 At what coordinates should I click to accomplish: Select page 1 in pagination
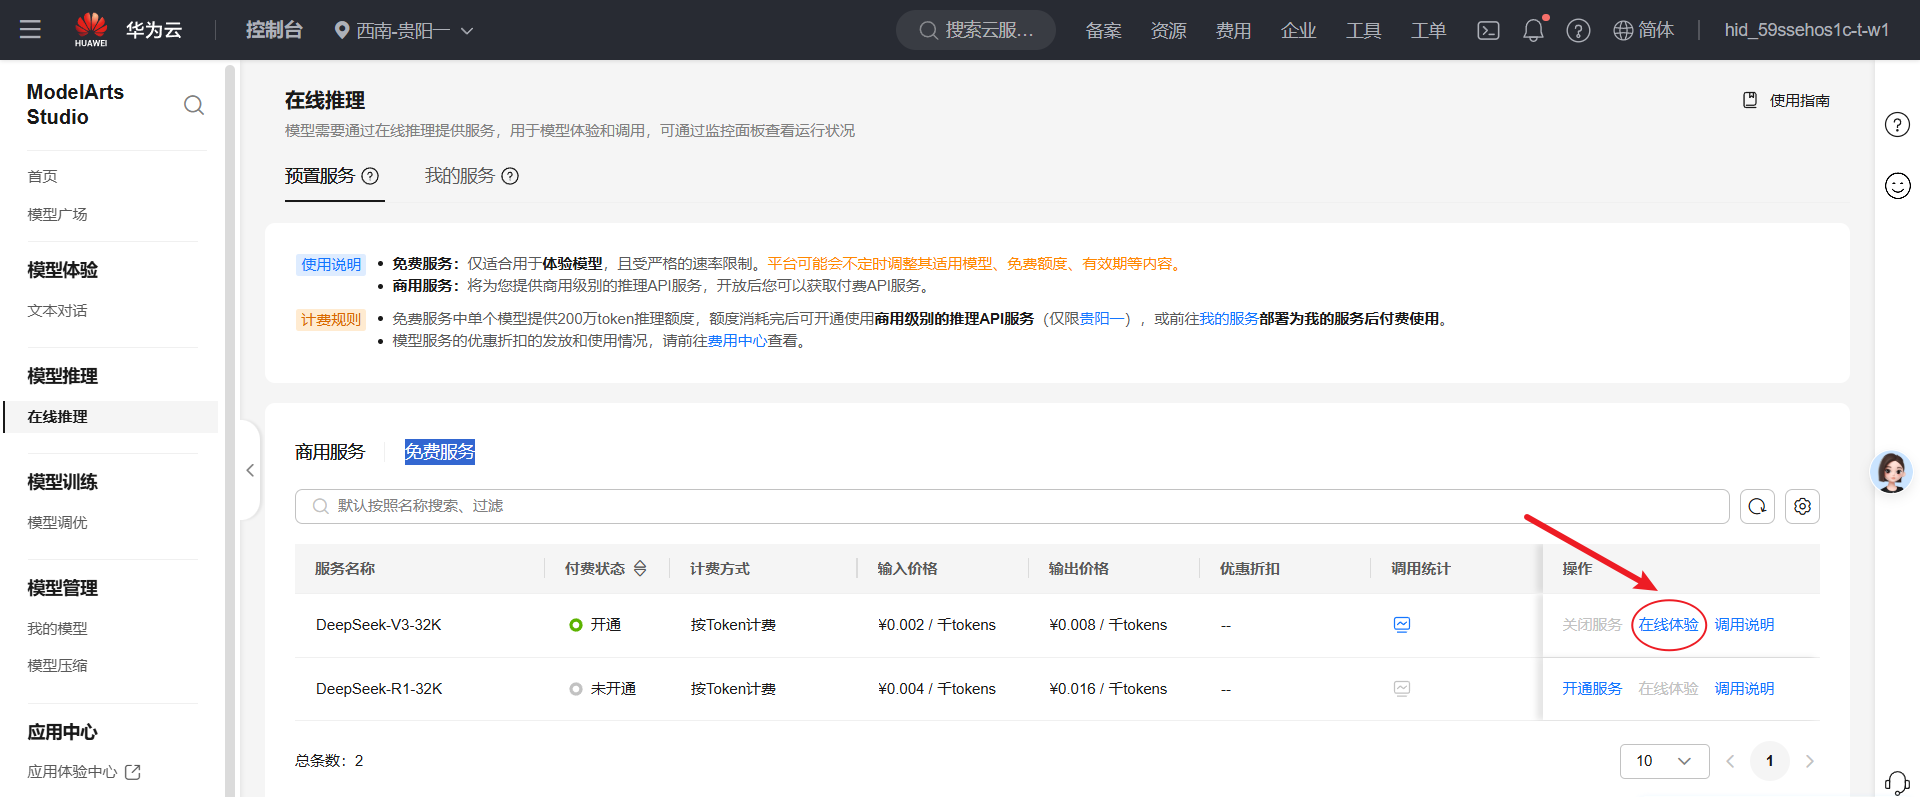pos(1769,761)
